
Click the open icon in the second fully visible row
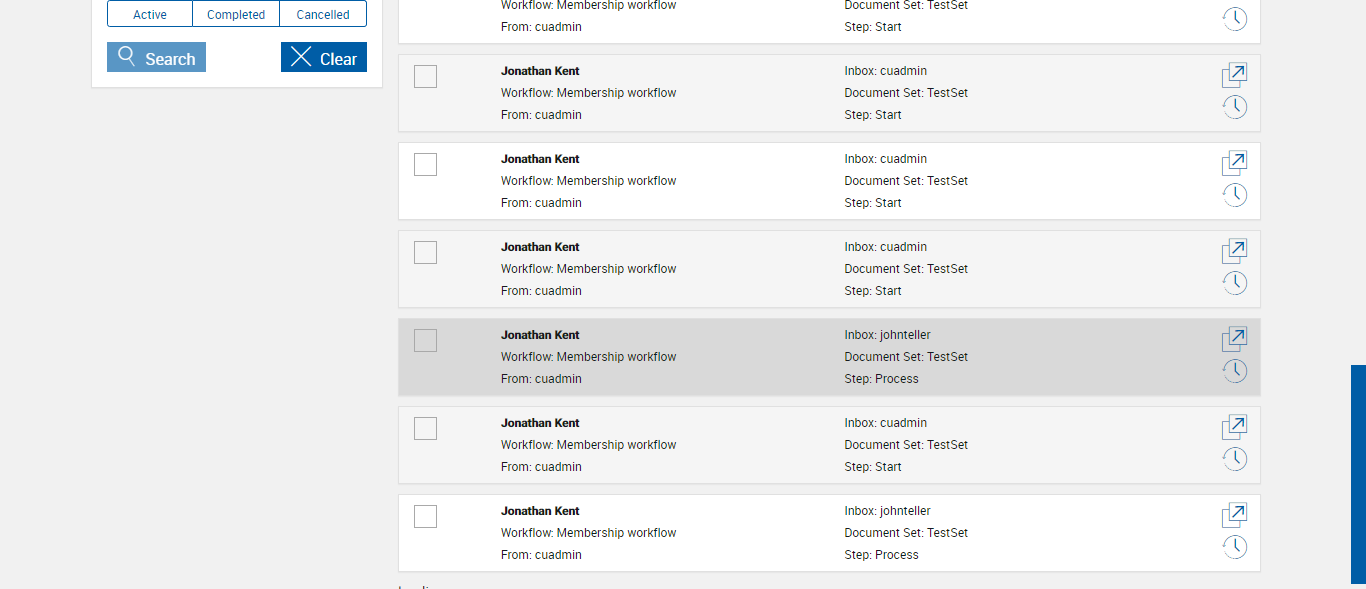[1235, 163]
